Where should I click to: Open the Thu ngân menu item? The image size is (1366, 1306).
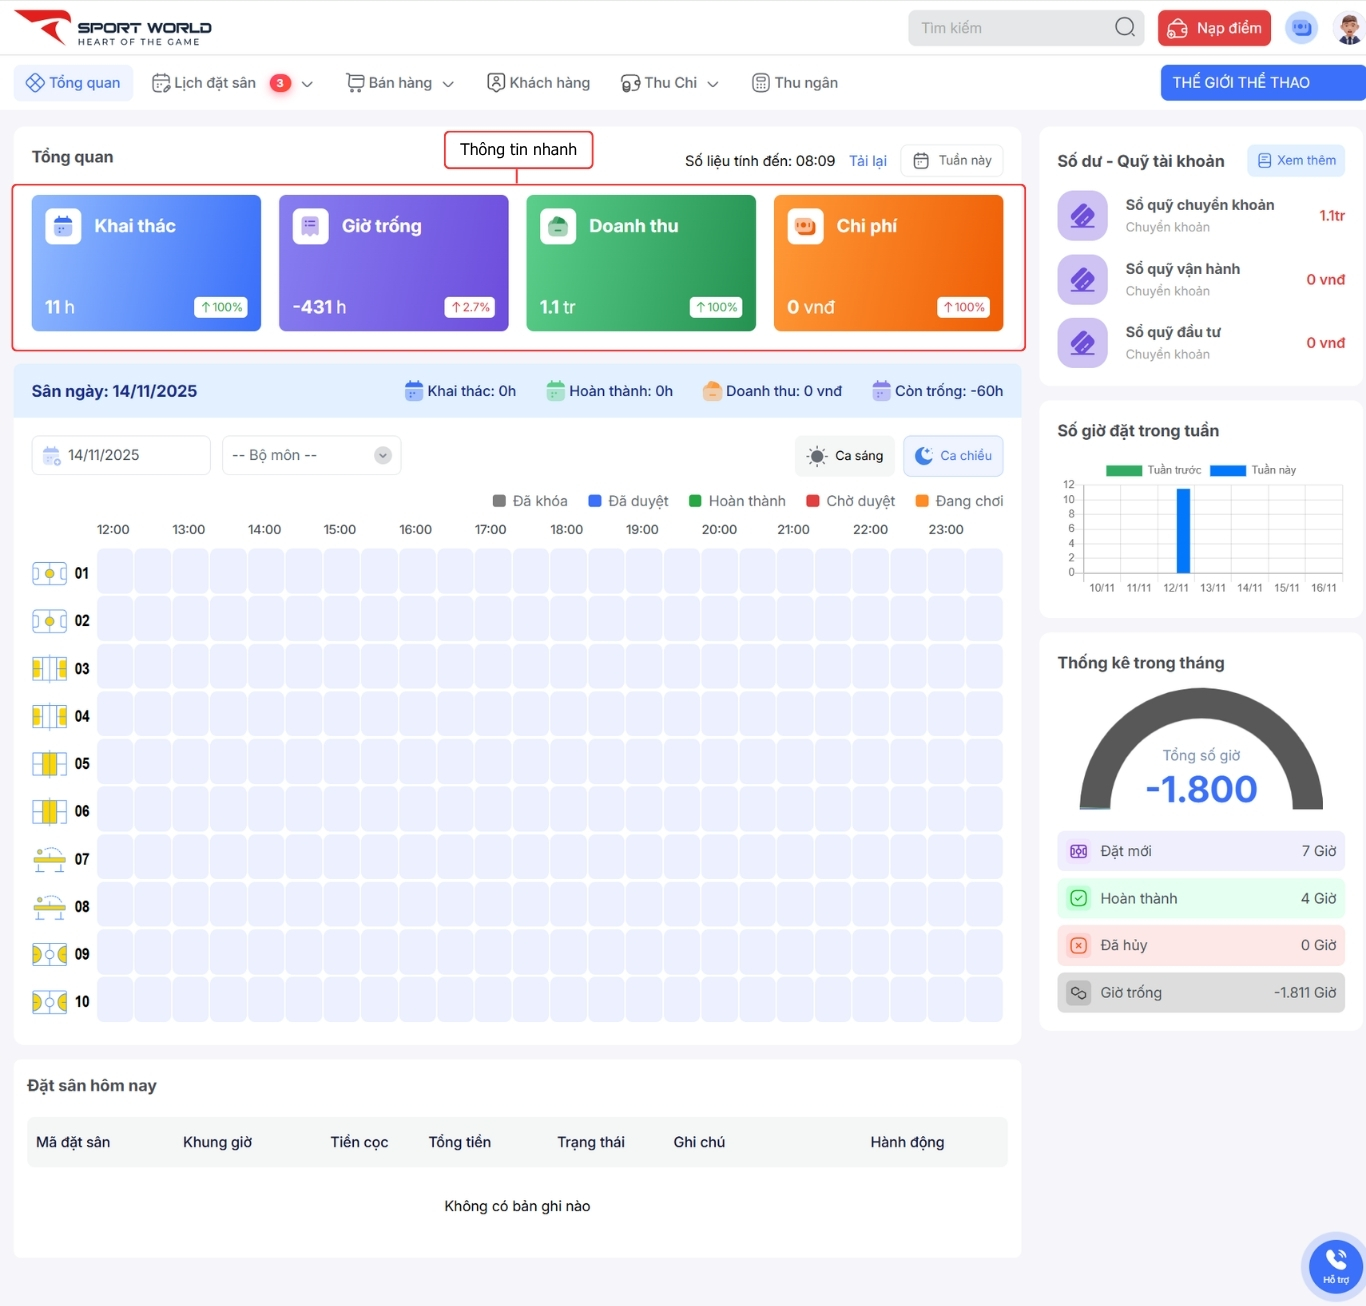[795, 83]
